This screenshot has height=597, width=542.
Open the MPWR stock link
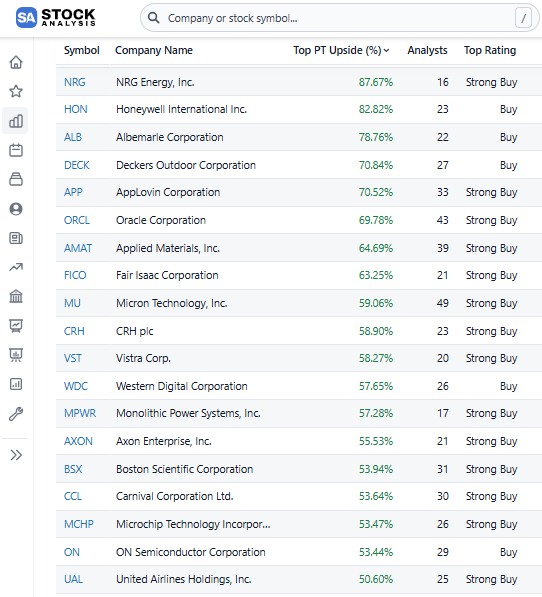pos(80,413)
